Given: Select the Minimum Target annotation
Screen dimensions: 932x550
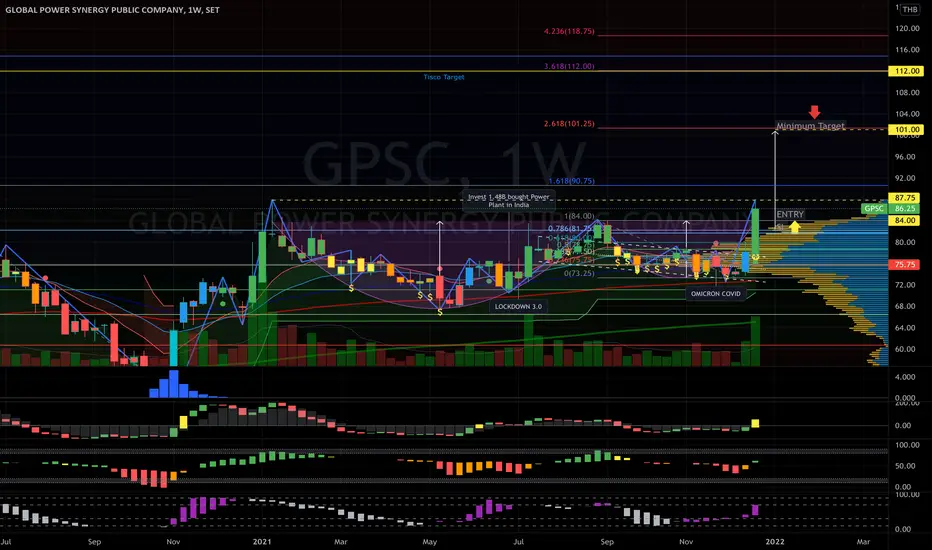Looking at the screenshot, I should 810,126.
